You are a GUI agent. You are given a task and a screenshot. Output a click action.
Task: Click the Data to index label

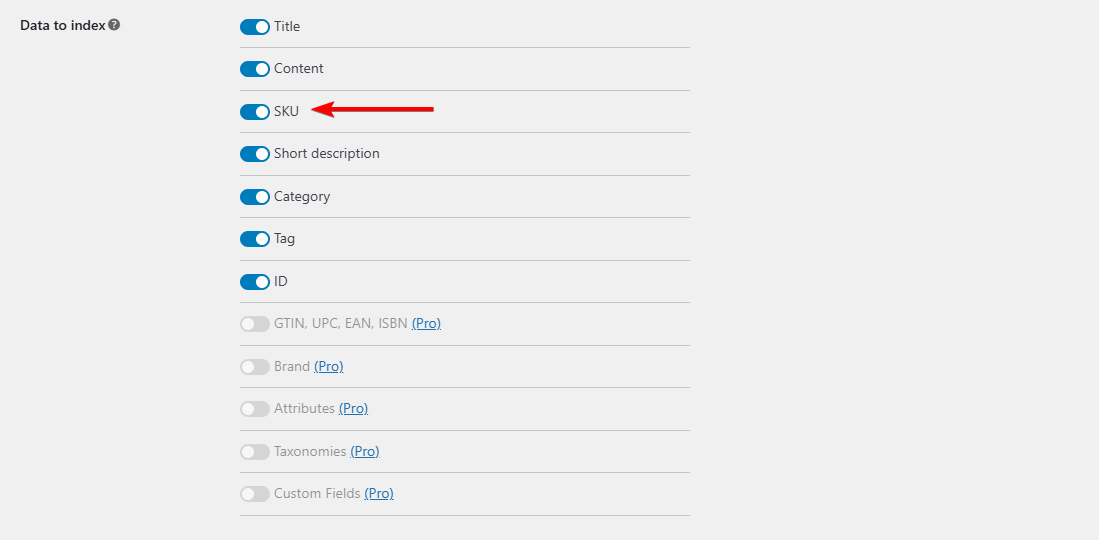pyautogui.click(x=63, y=24)
